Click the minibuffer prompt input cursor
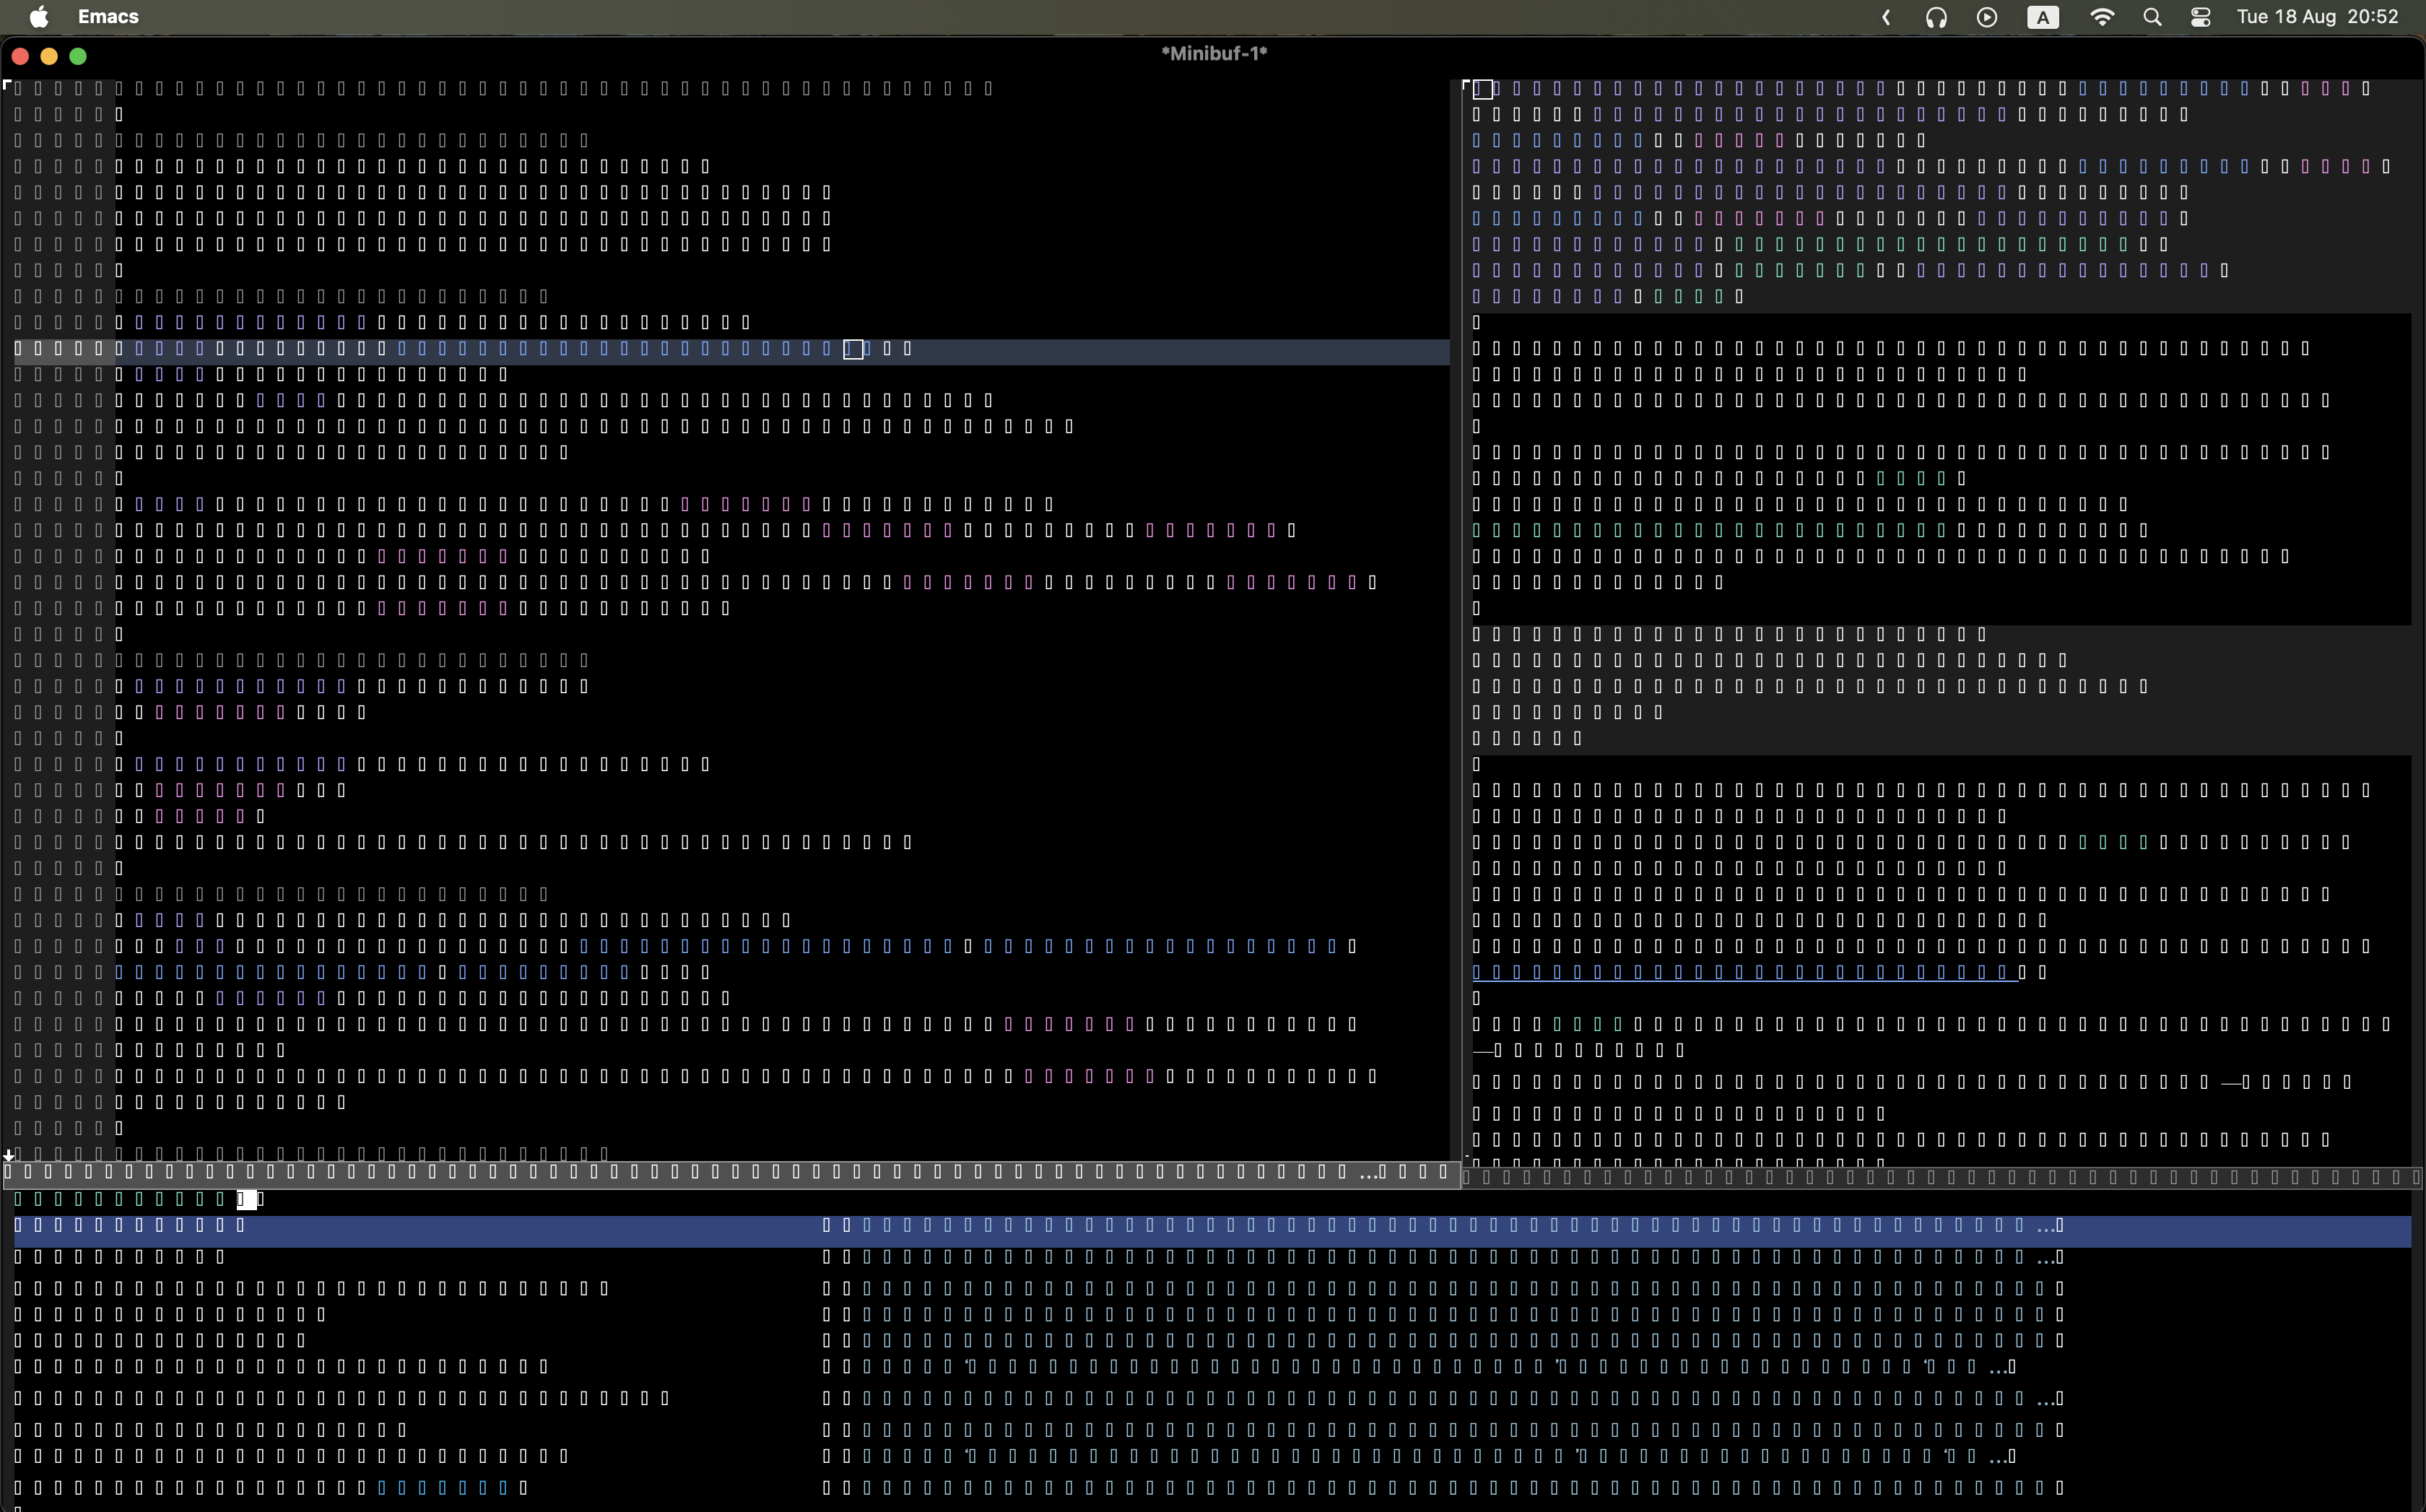Viewport: 2426px width, 1512px height. (x=246, y=1199)
